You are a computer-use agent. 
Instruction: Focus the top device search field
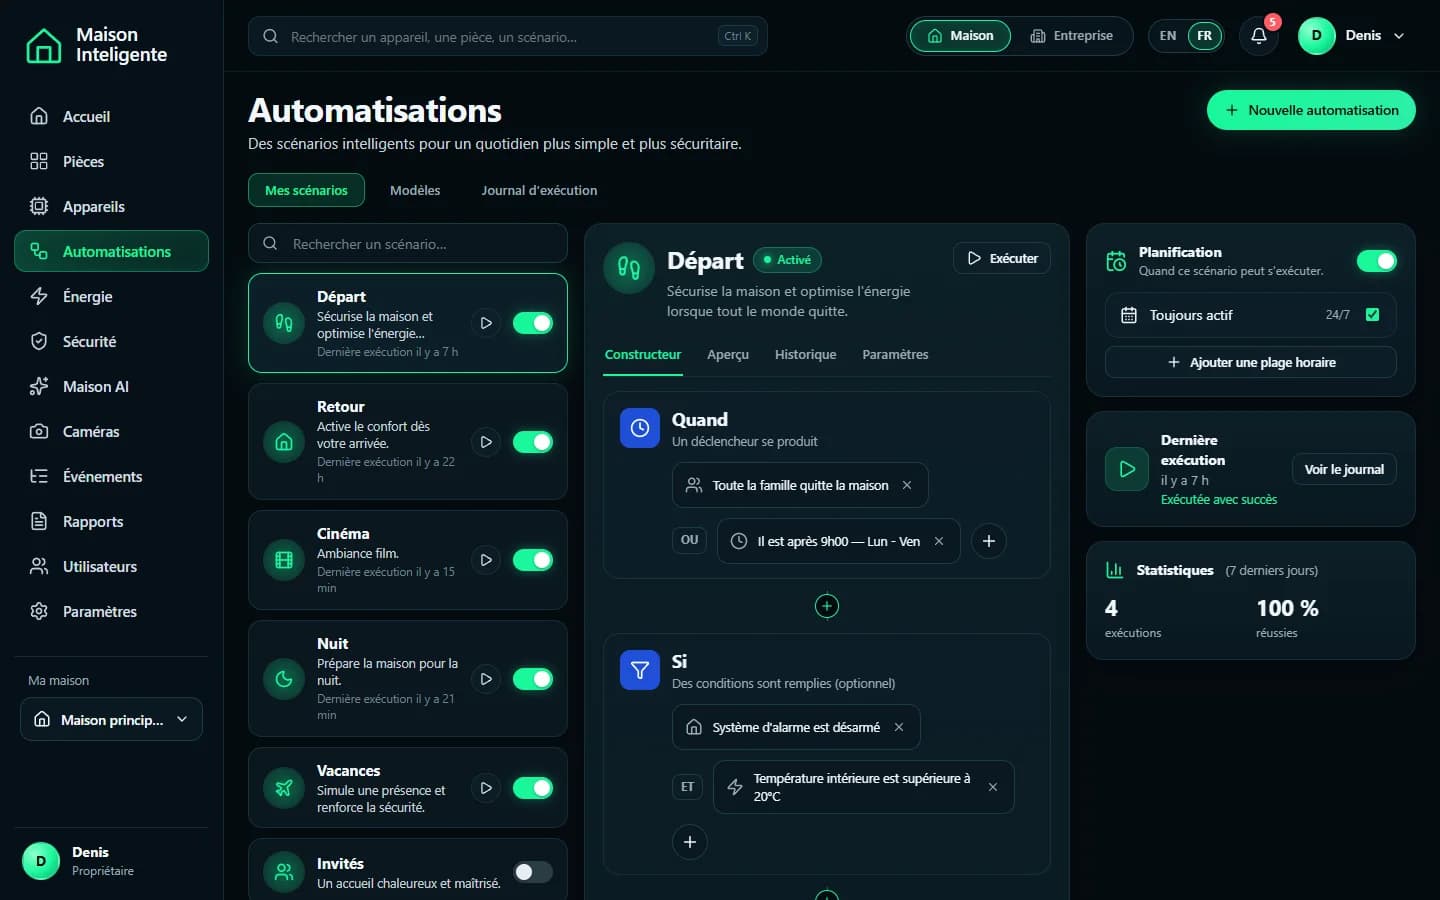click(508, 36)
